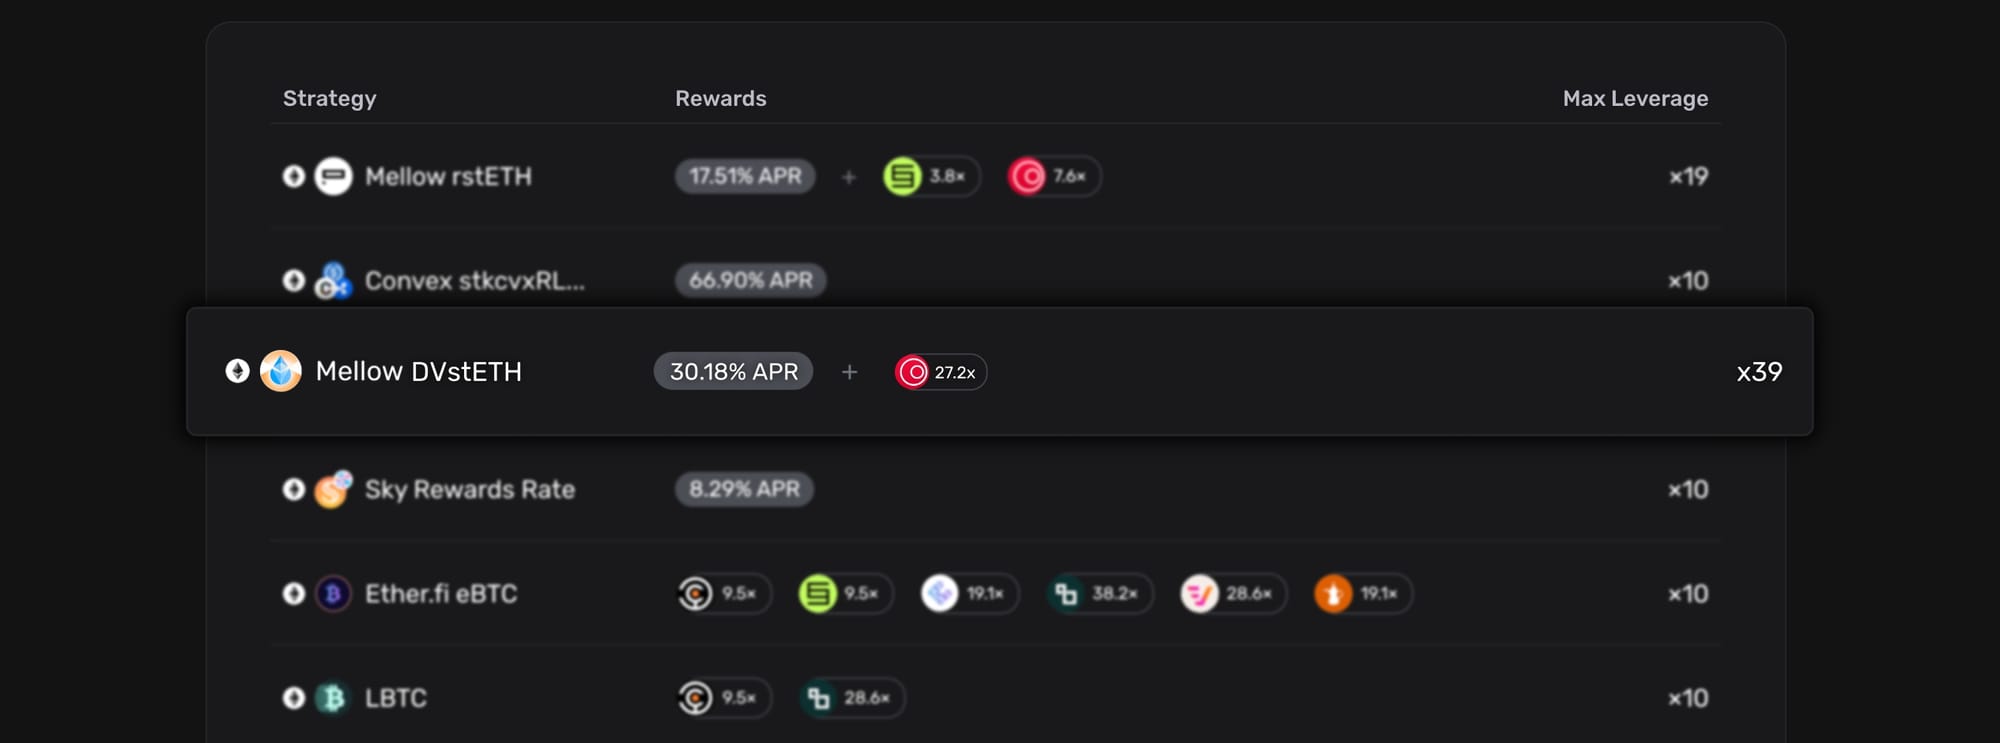Click the green 3.8x reward badge
This screenshot has width=2000, height=743.
pyautogui.click(x=931, y=176)
